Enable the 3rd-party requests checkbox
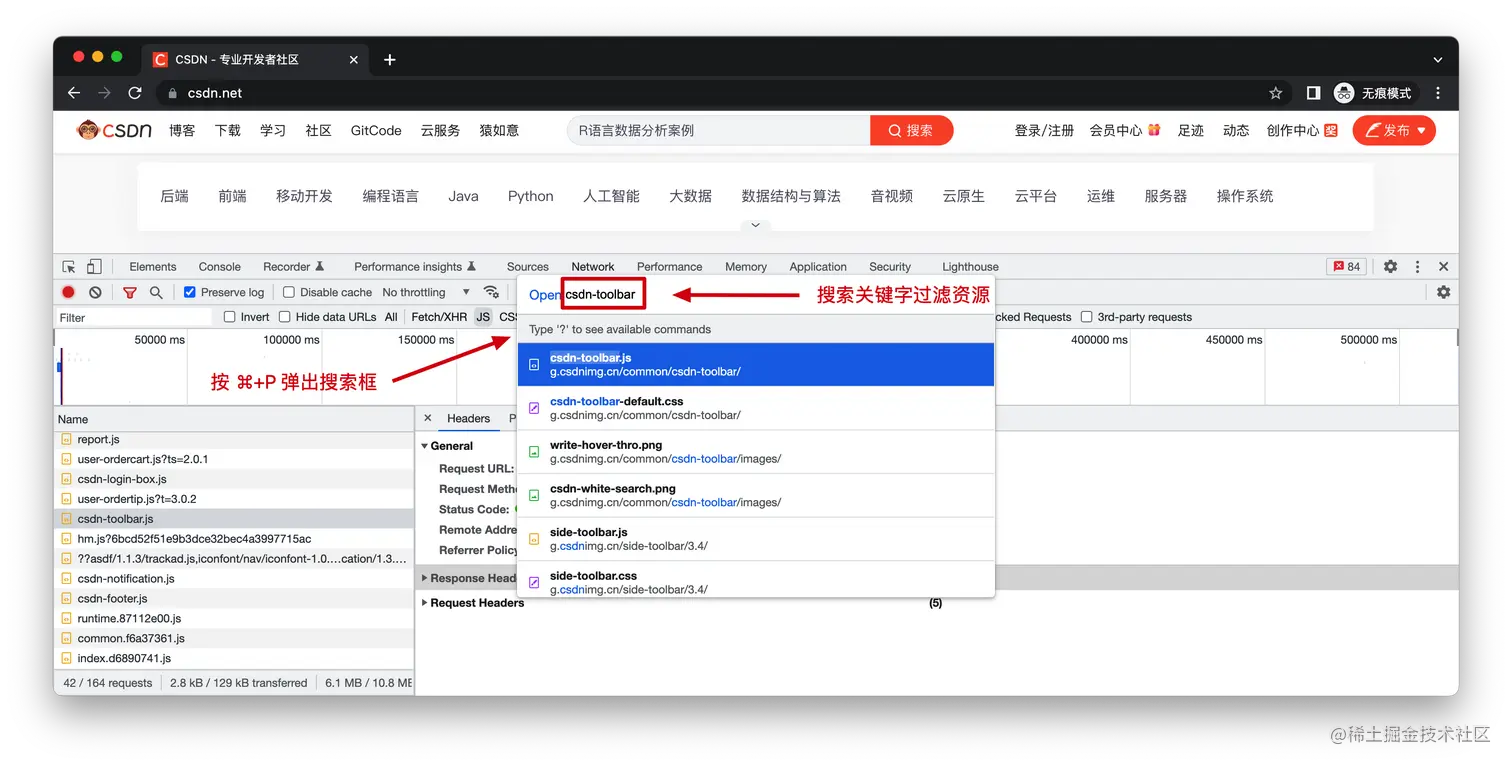 tap(1087, 317)
